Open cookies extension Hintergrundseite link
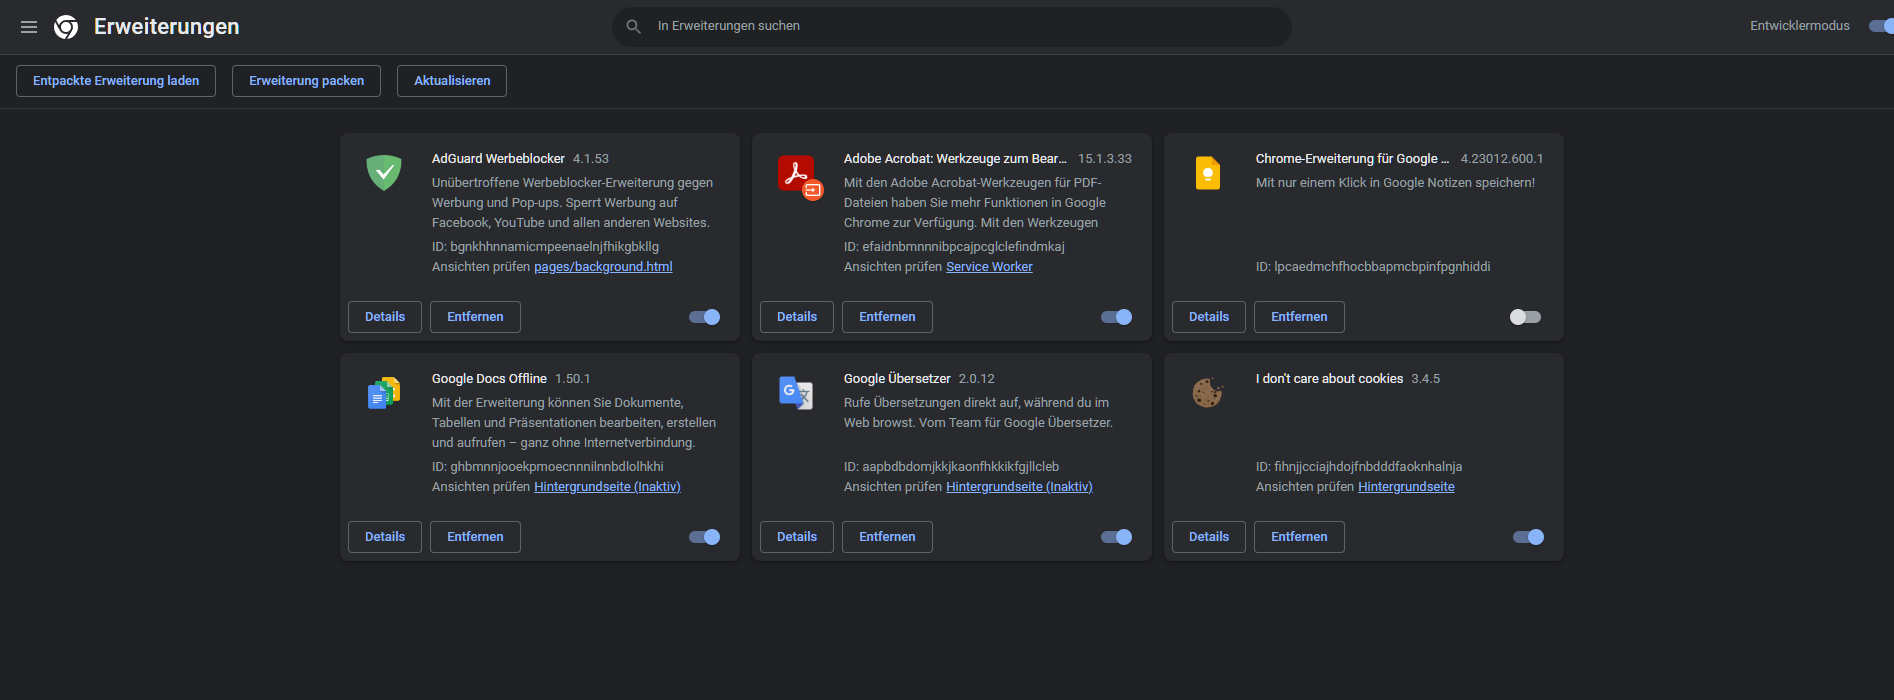1894x700 pixels. pos(1406,487)
